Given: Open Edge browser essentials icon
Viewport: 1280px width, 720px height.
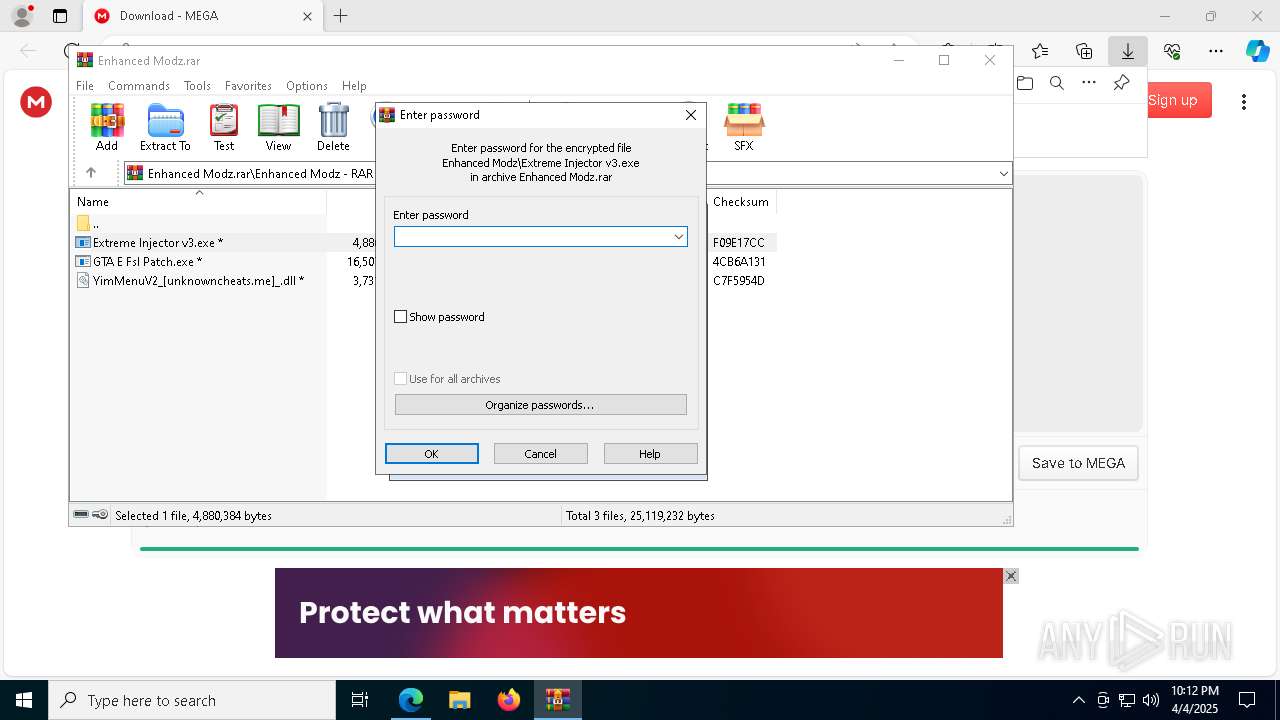Looking at the screenshot, I should pyautogui.click(x=1172, y=51).
